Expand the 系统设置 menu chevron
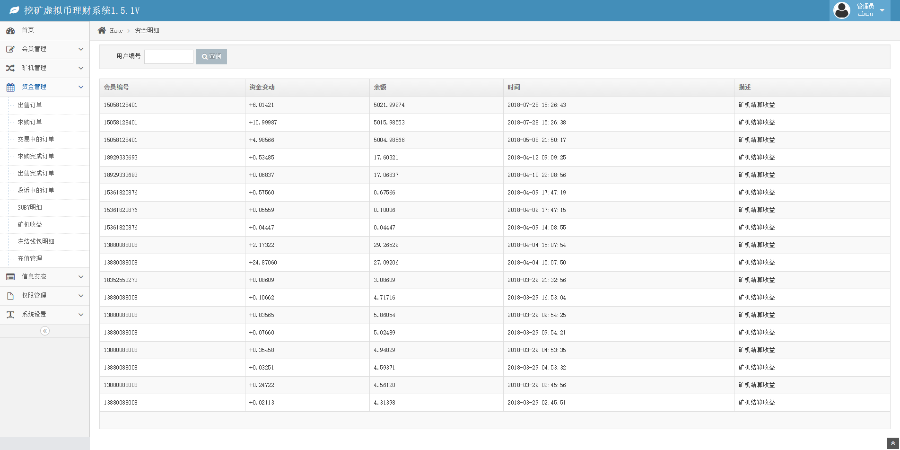 click(81, 314)
